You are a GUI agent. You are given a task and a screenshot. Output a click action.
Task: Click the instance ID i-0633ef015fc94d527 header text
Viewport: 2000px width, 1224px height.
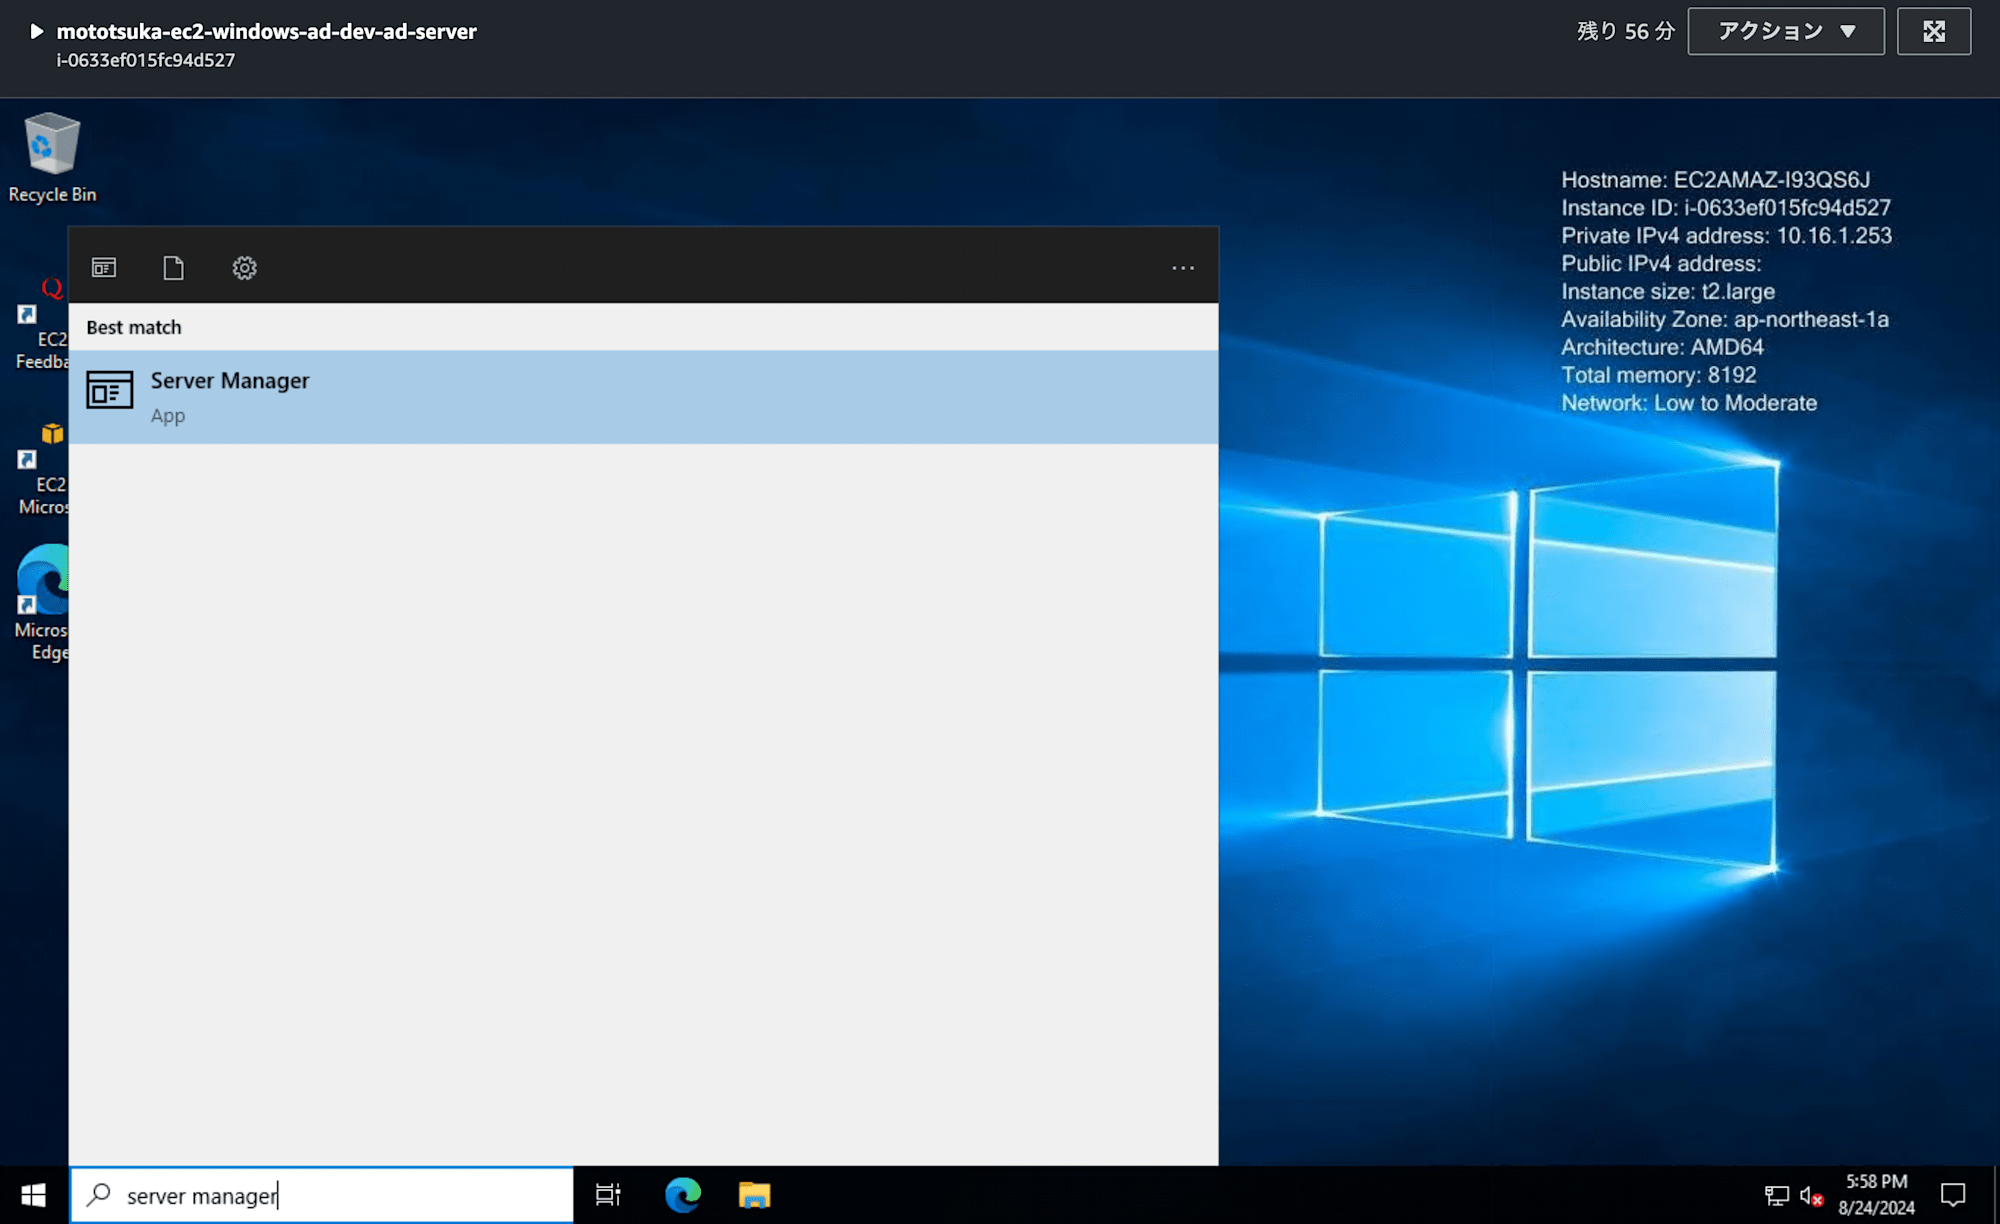(146, 60)
